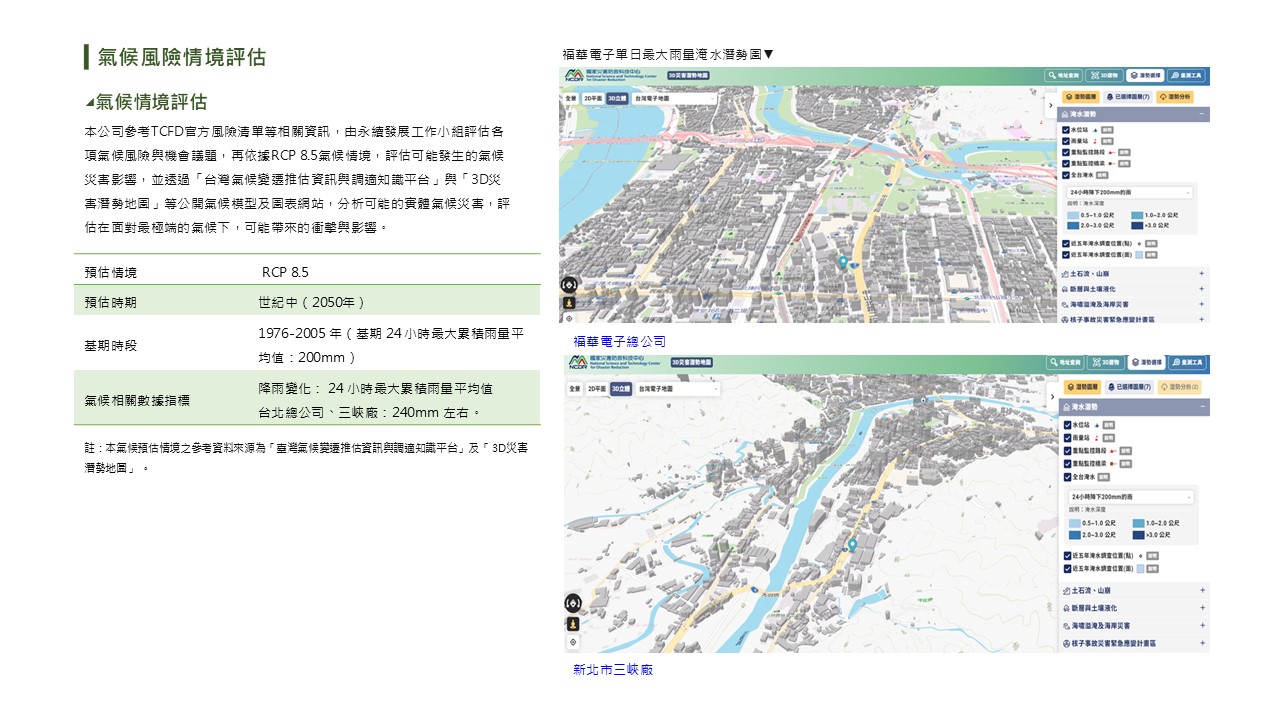1280x720 pixels.
Task: Toggle 全台淹水 checkbox in the top map panel
Action: (x=1066, y=175)
